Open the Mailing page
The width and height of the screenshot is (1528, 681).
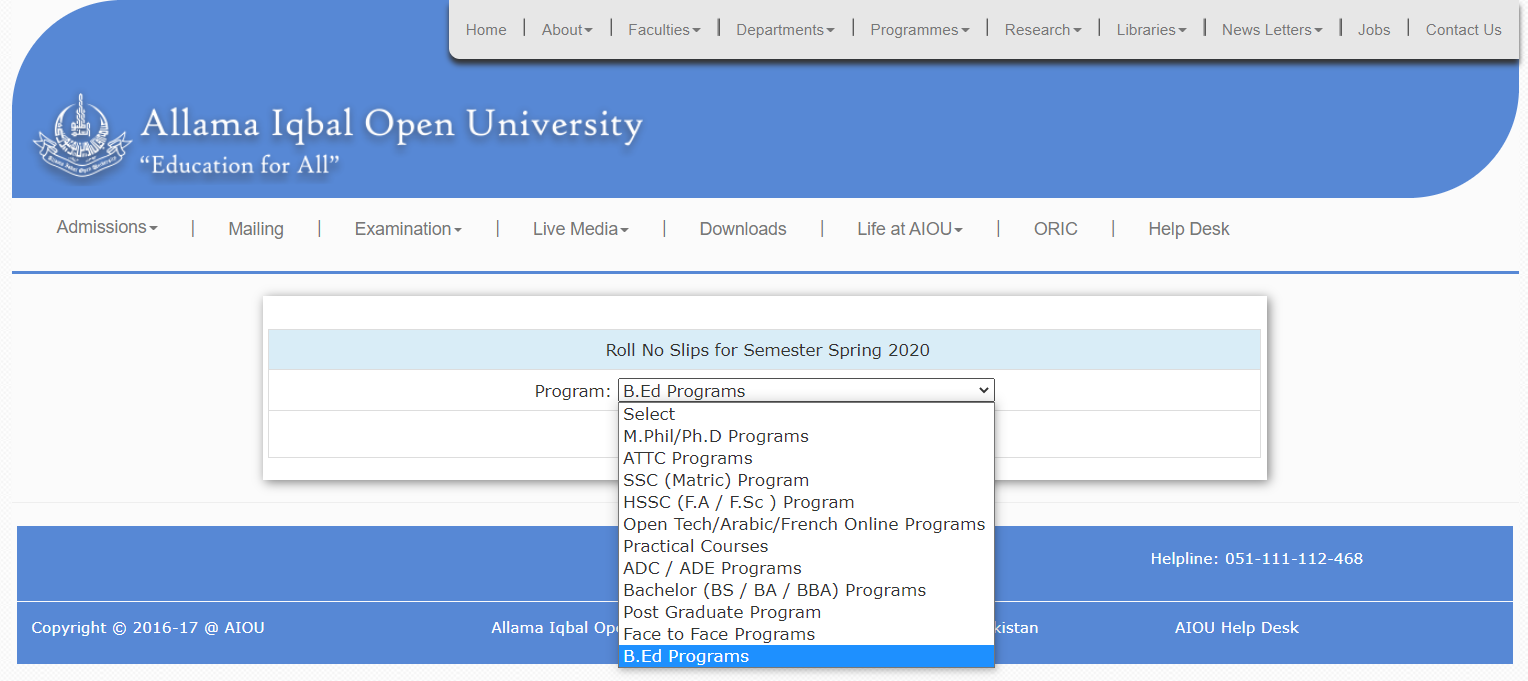tap(256, 229)
